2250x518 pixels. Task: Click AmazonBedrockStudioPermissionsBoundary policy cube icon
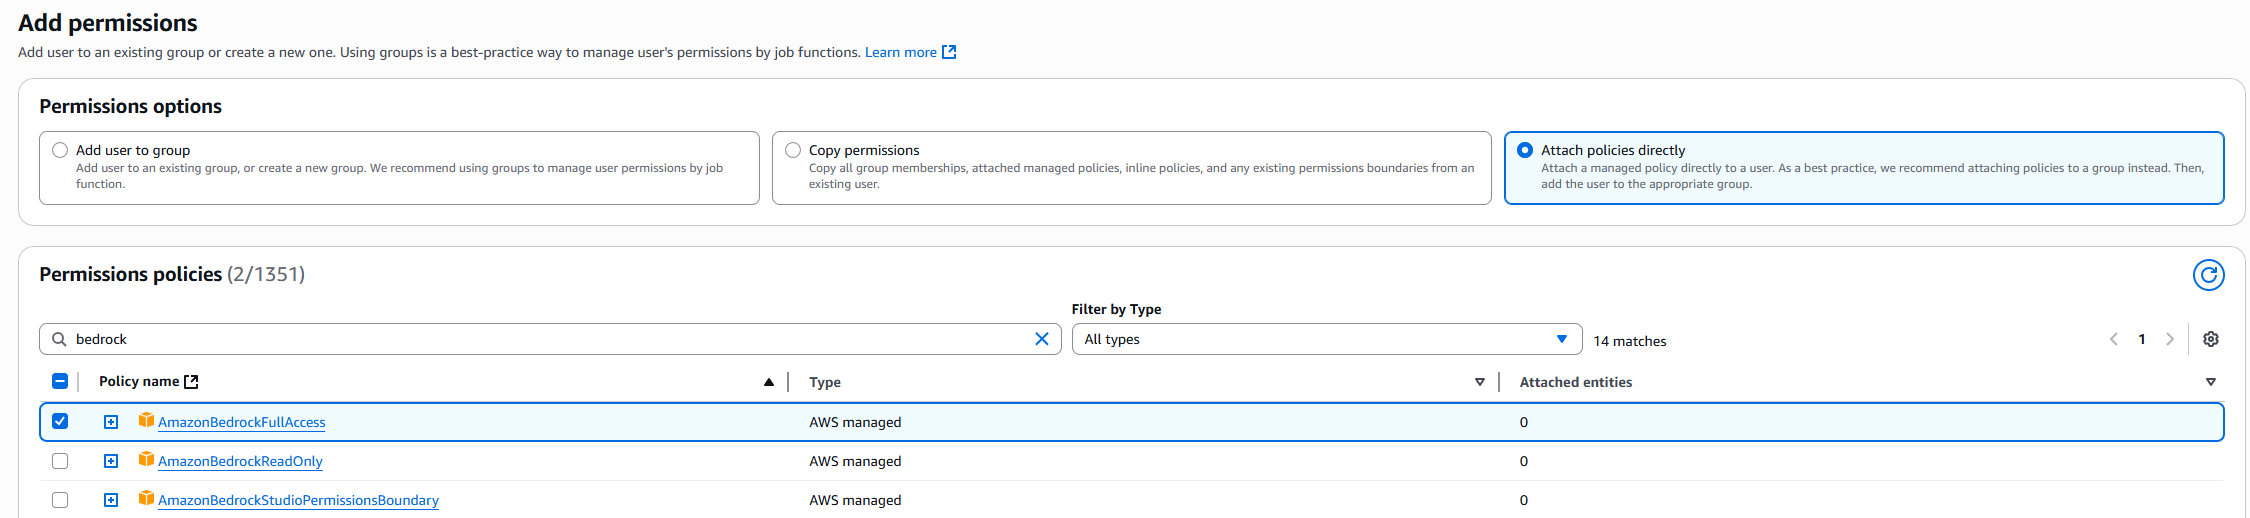click(146, 498)
